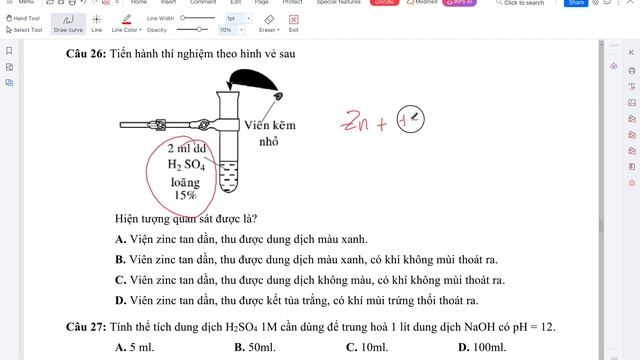
Task: Click the print icon in quick toolbar
Action: pos(72,2)
